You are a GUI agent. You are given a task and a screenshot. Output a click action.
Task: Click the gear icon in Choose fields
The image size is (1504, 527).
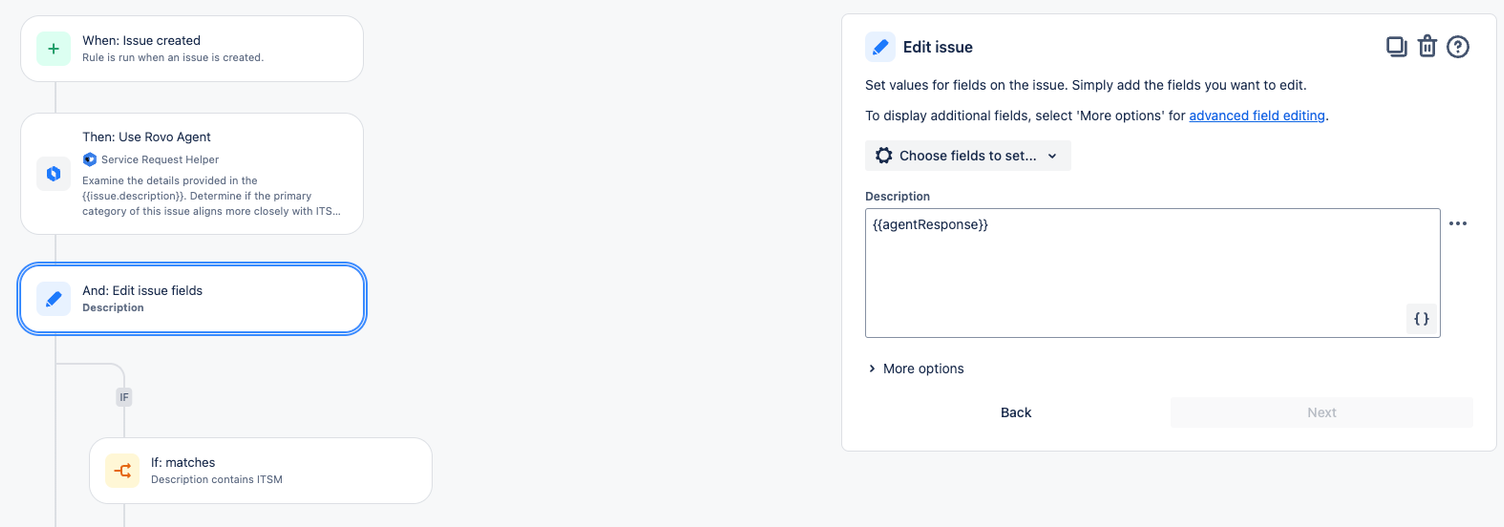[x=884, y=155]
